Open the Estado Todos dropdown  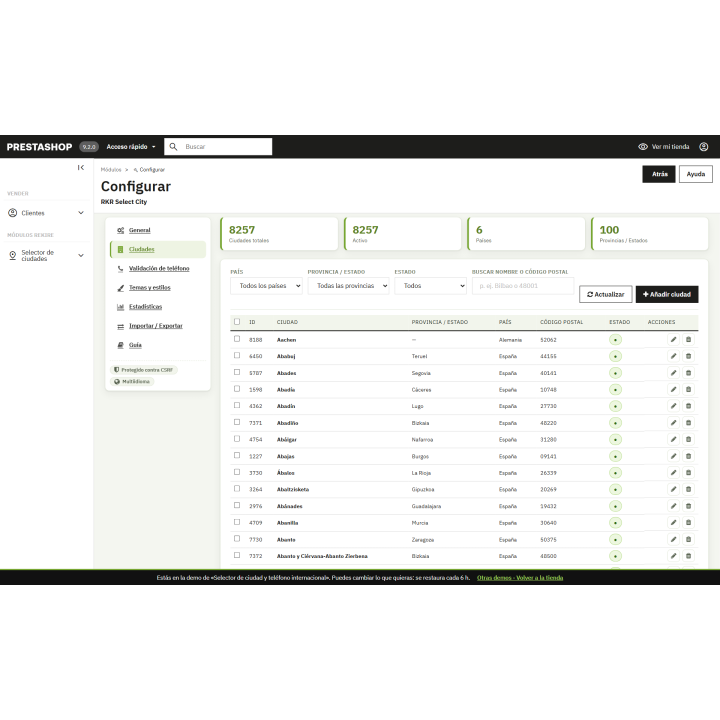point(430,286)
